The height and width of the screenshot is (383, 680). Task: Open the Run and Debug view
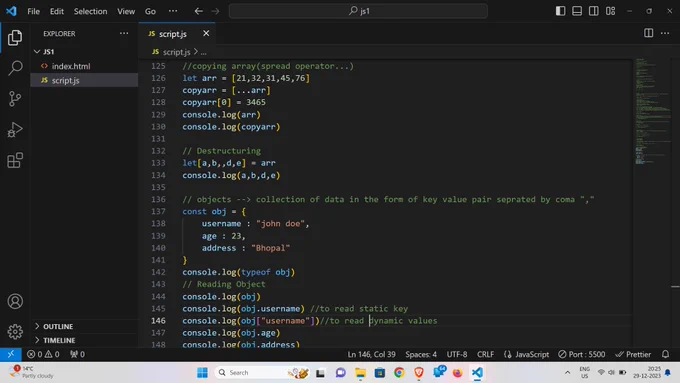(15, 130)
